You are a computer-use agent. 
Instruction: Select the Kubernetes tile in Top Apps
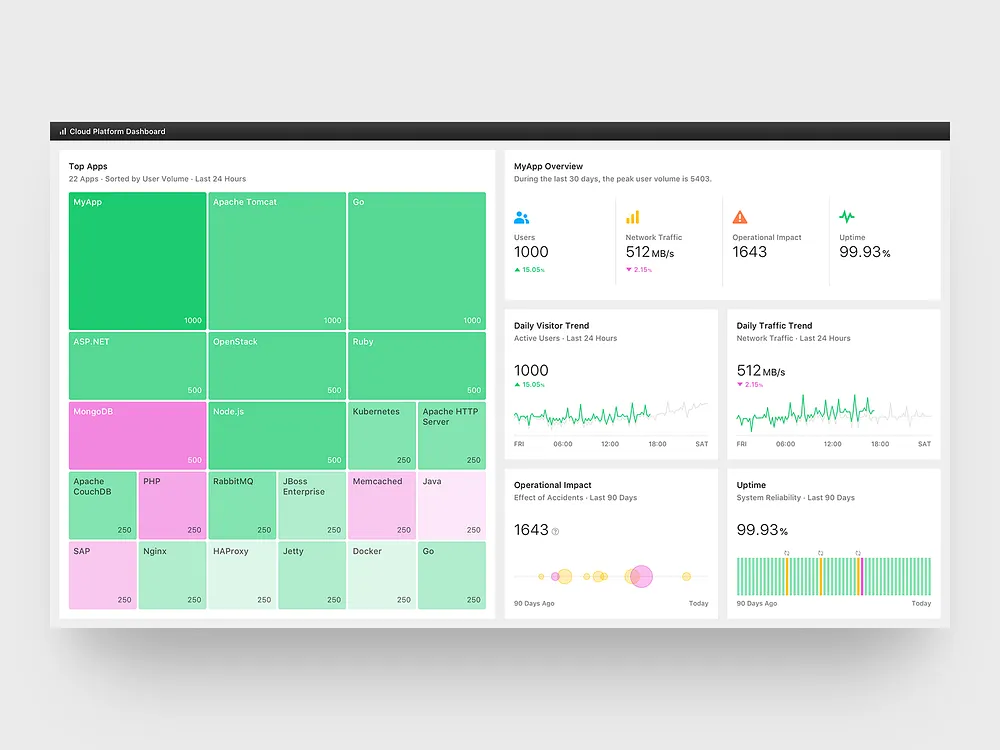click(381, 435)
